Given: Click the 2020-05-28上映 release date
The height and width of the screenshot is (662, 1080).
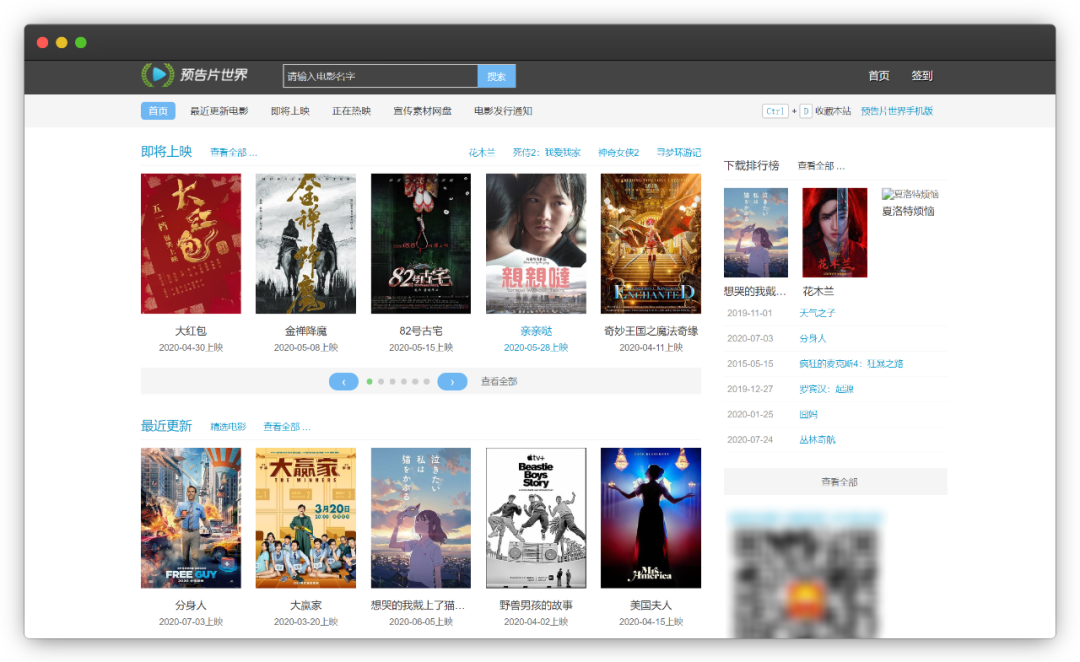Looking at the screenshot, I should point(536,348).
